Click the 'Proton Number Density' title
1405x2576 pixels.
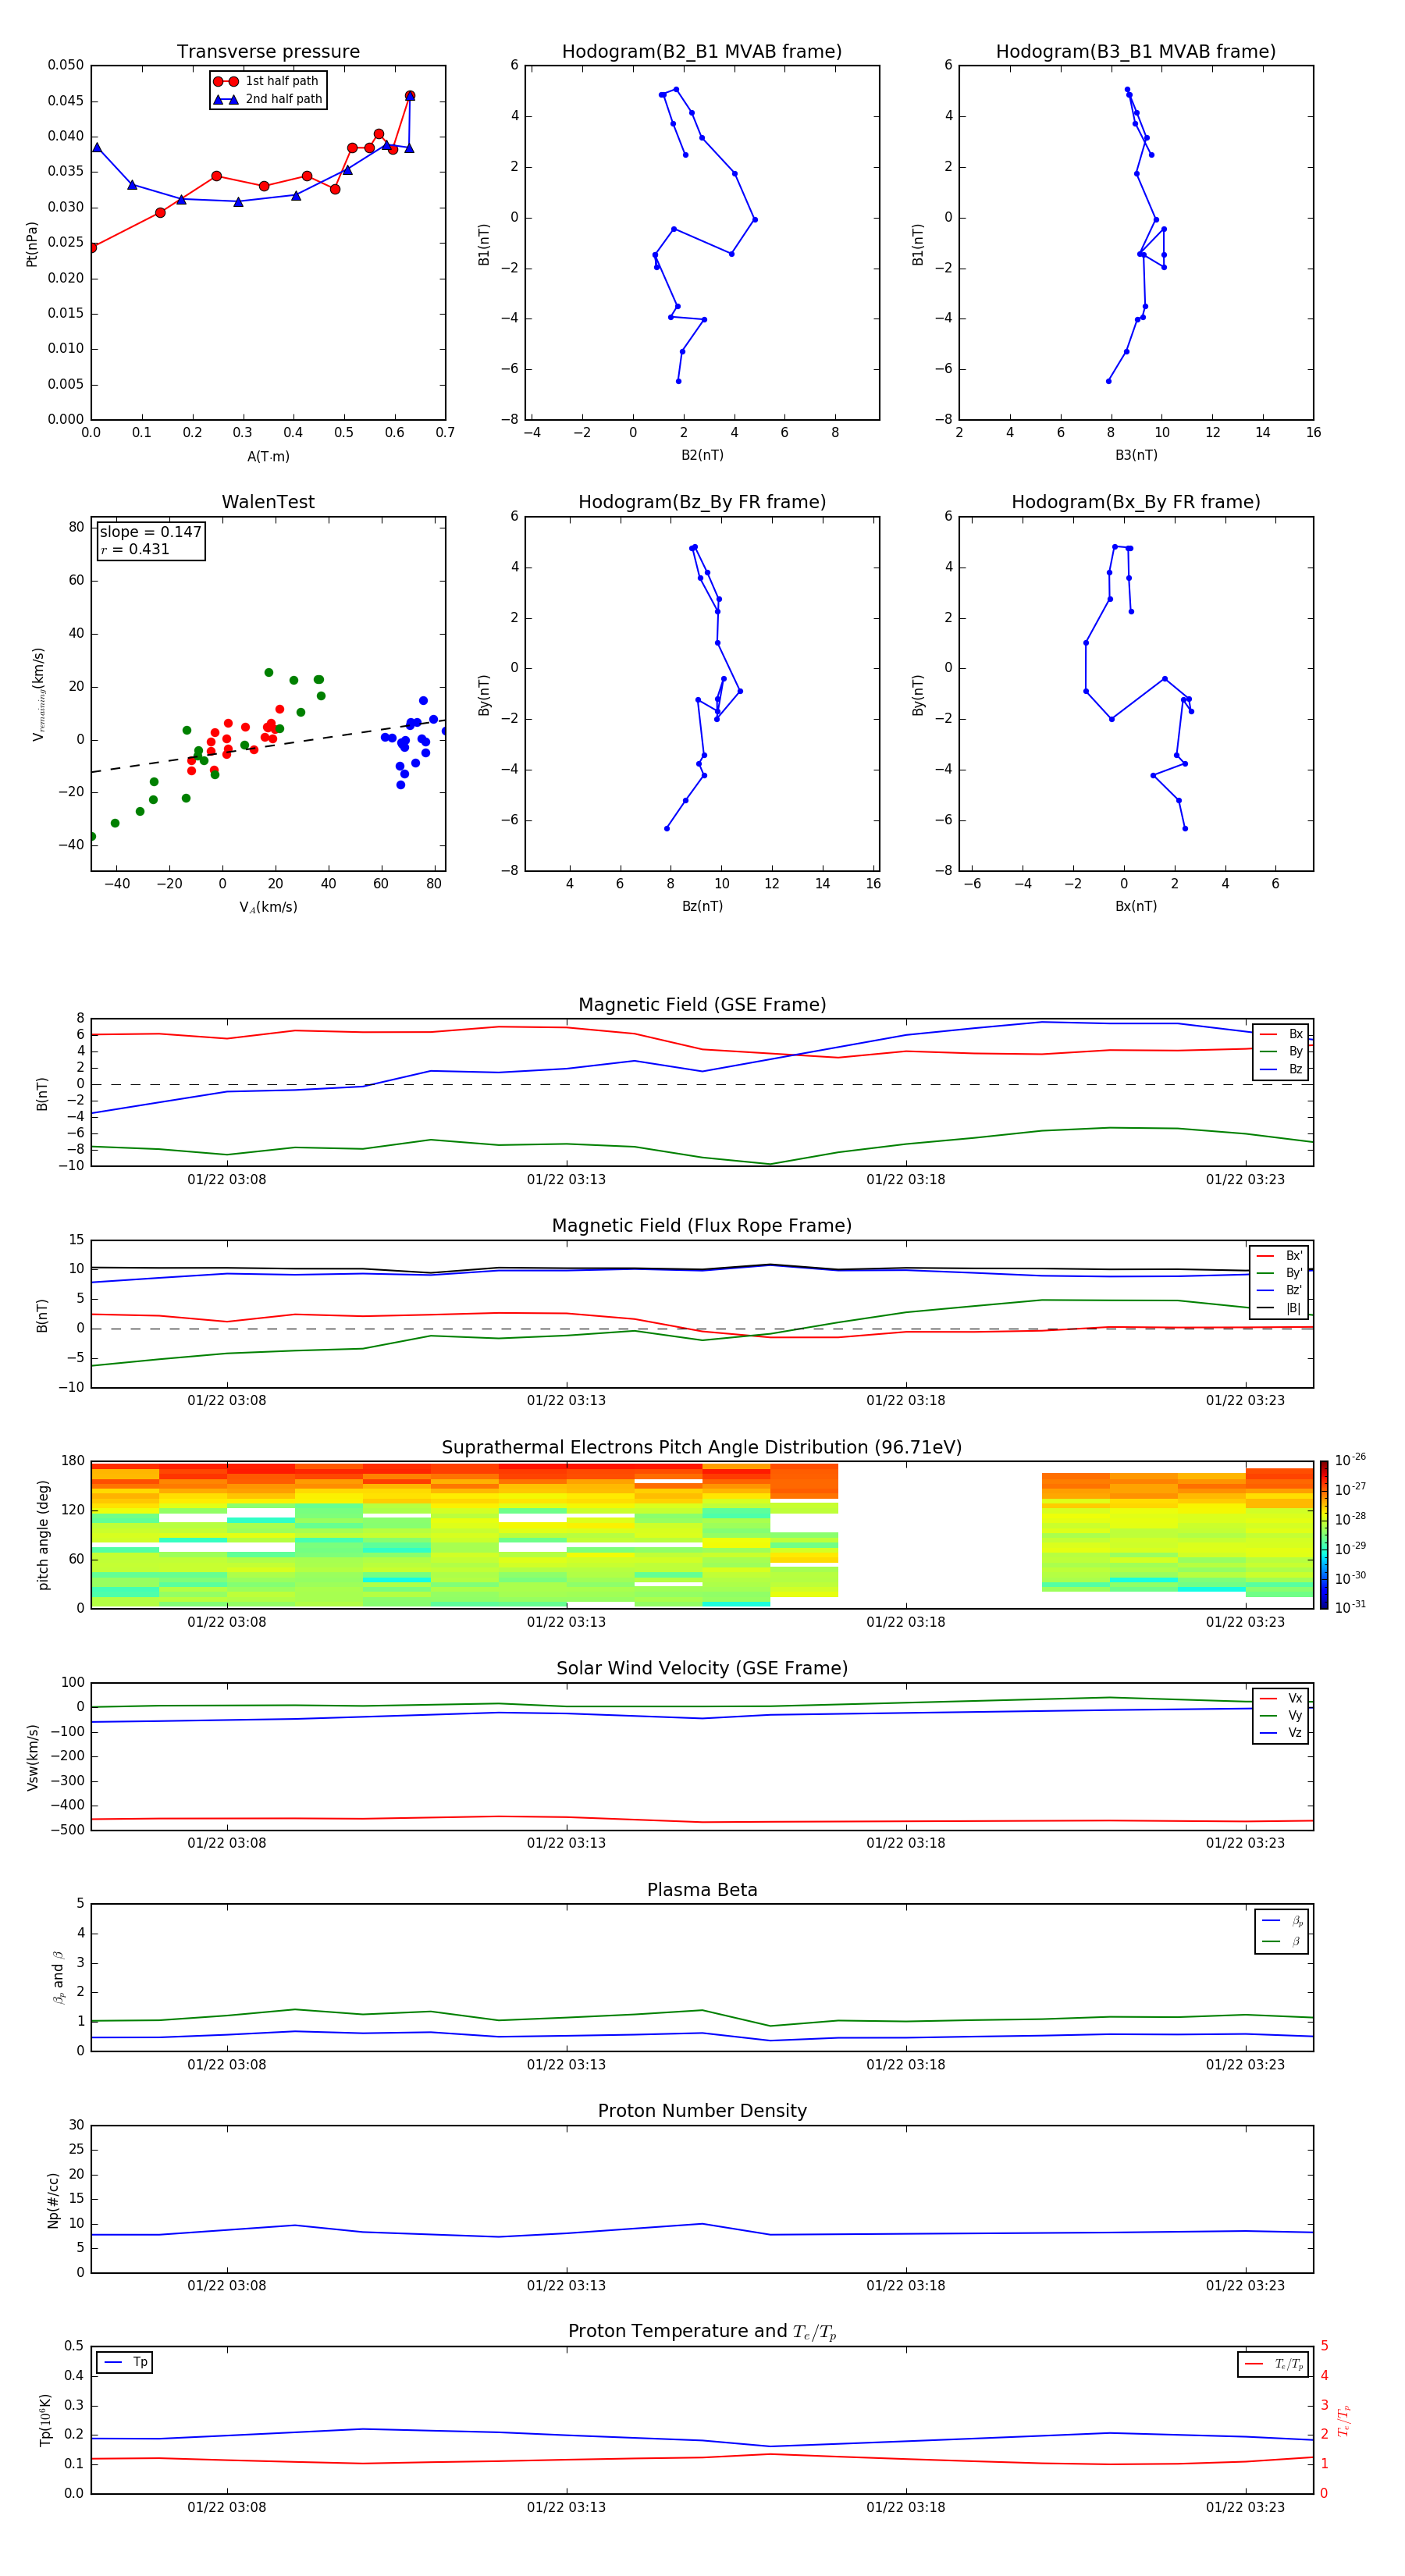point(702,2111)
